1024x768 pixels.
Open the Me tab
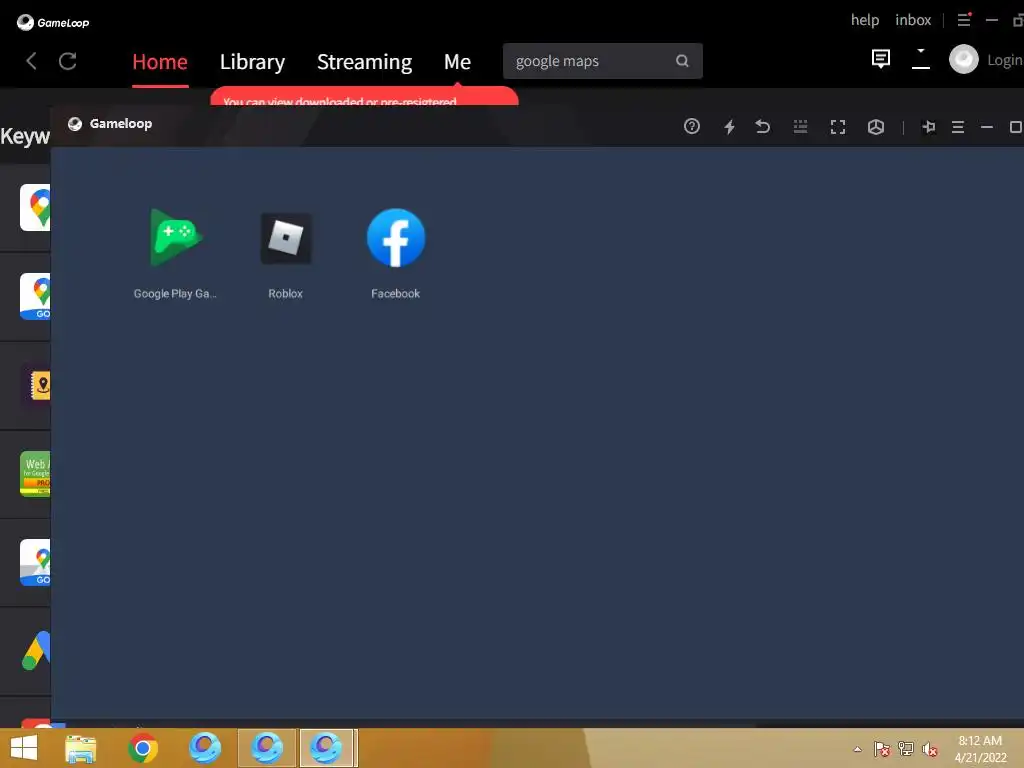pos(457,62)
